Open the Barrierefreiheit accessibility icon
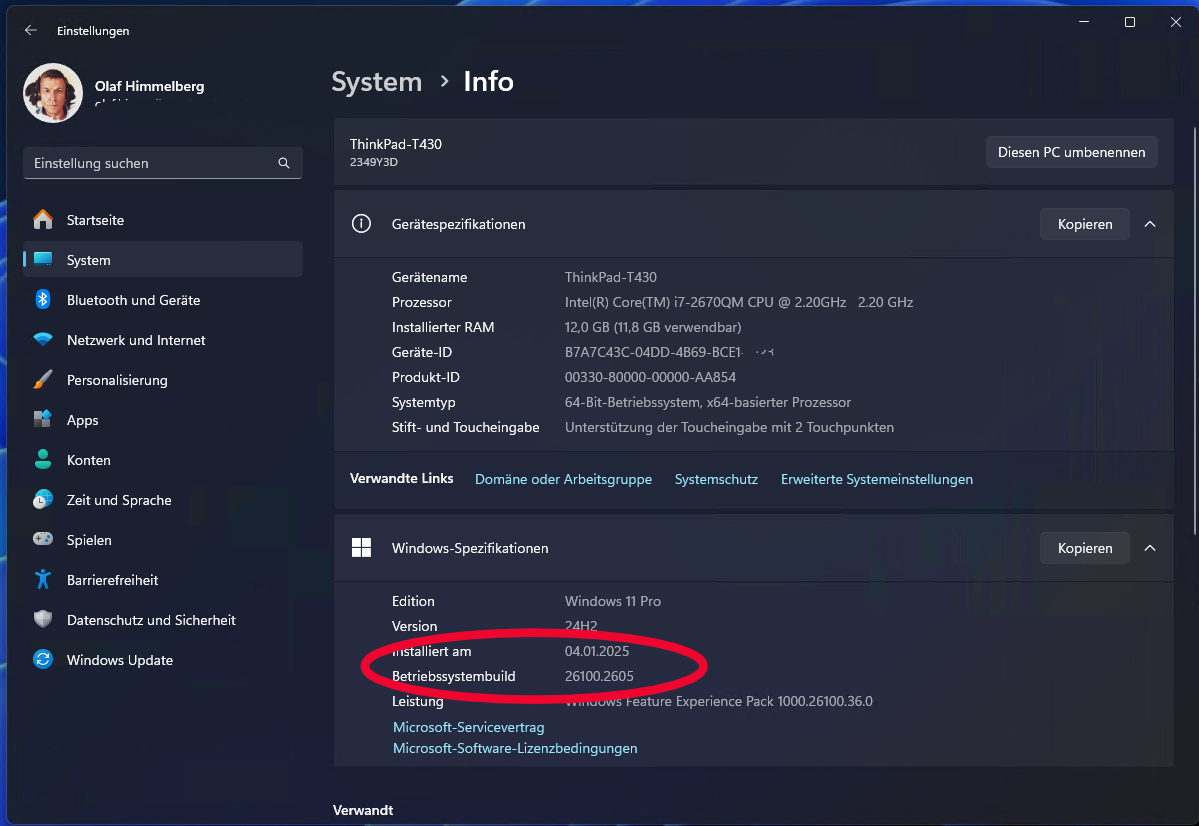This screenshot has width=1199, height=826. (x=43, y=580)
